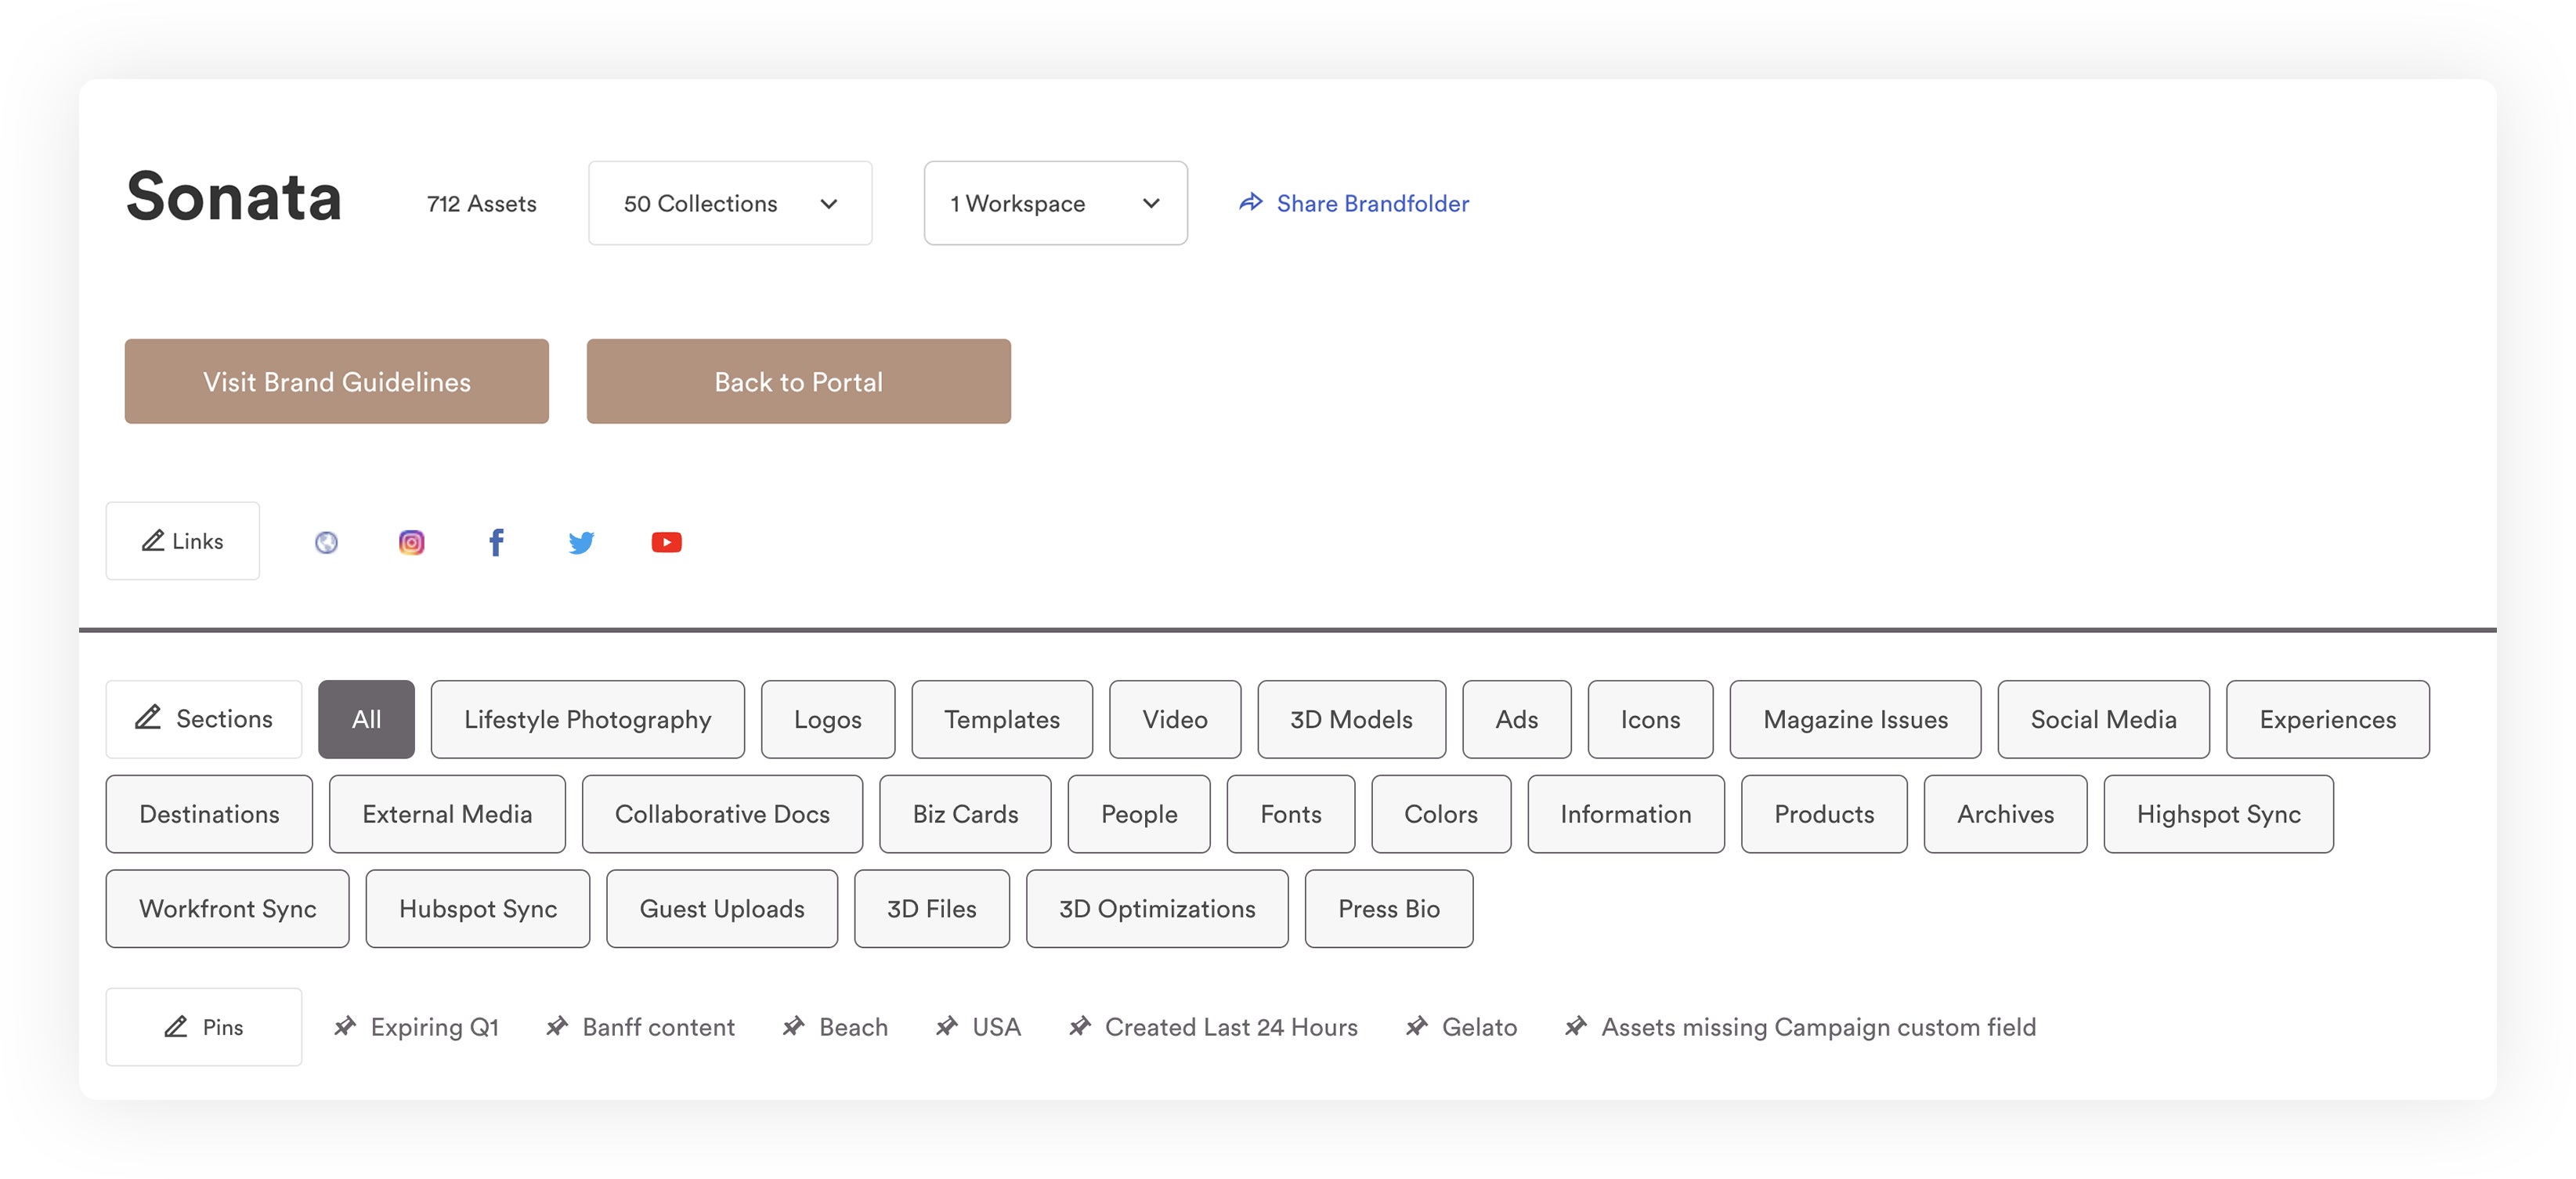
Task: Open the Experiences section
Action: pyautogui.click(x=2328, y=719)
